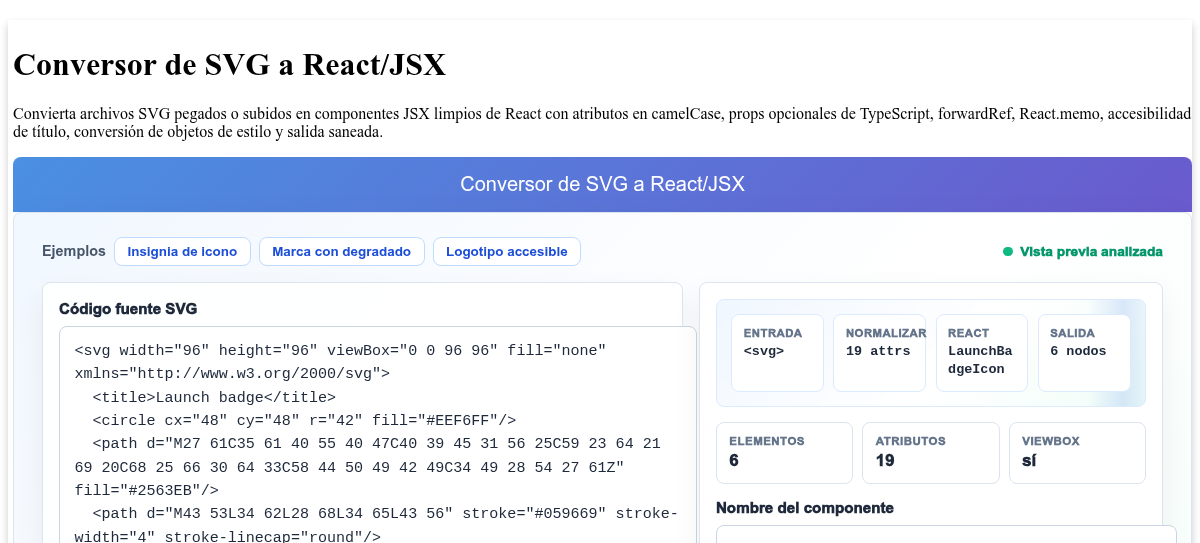Image resolution: width=1200 pixels, height=543 pixels.
Task: Click the ELEMENTOS count stat box
Action: 784,452
